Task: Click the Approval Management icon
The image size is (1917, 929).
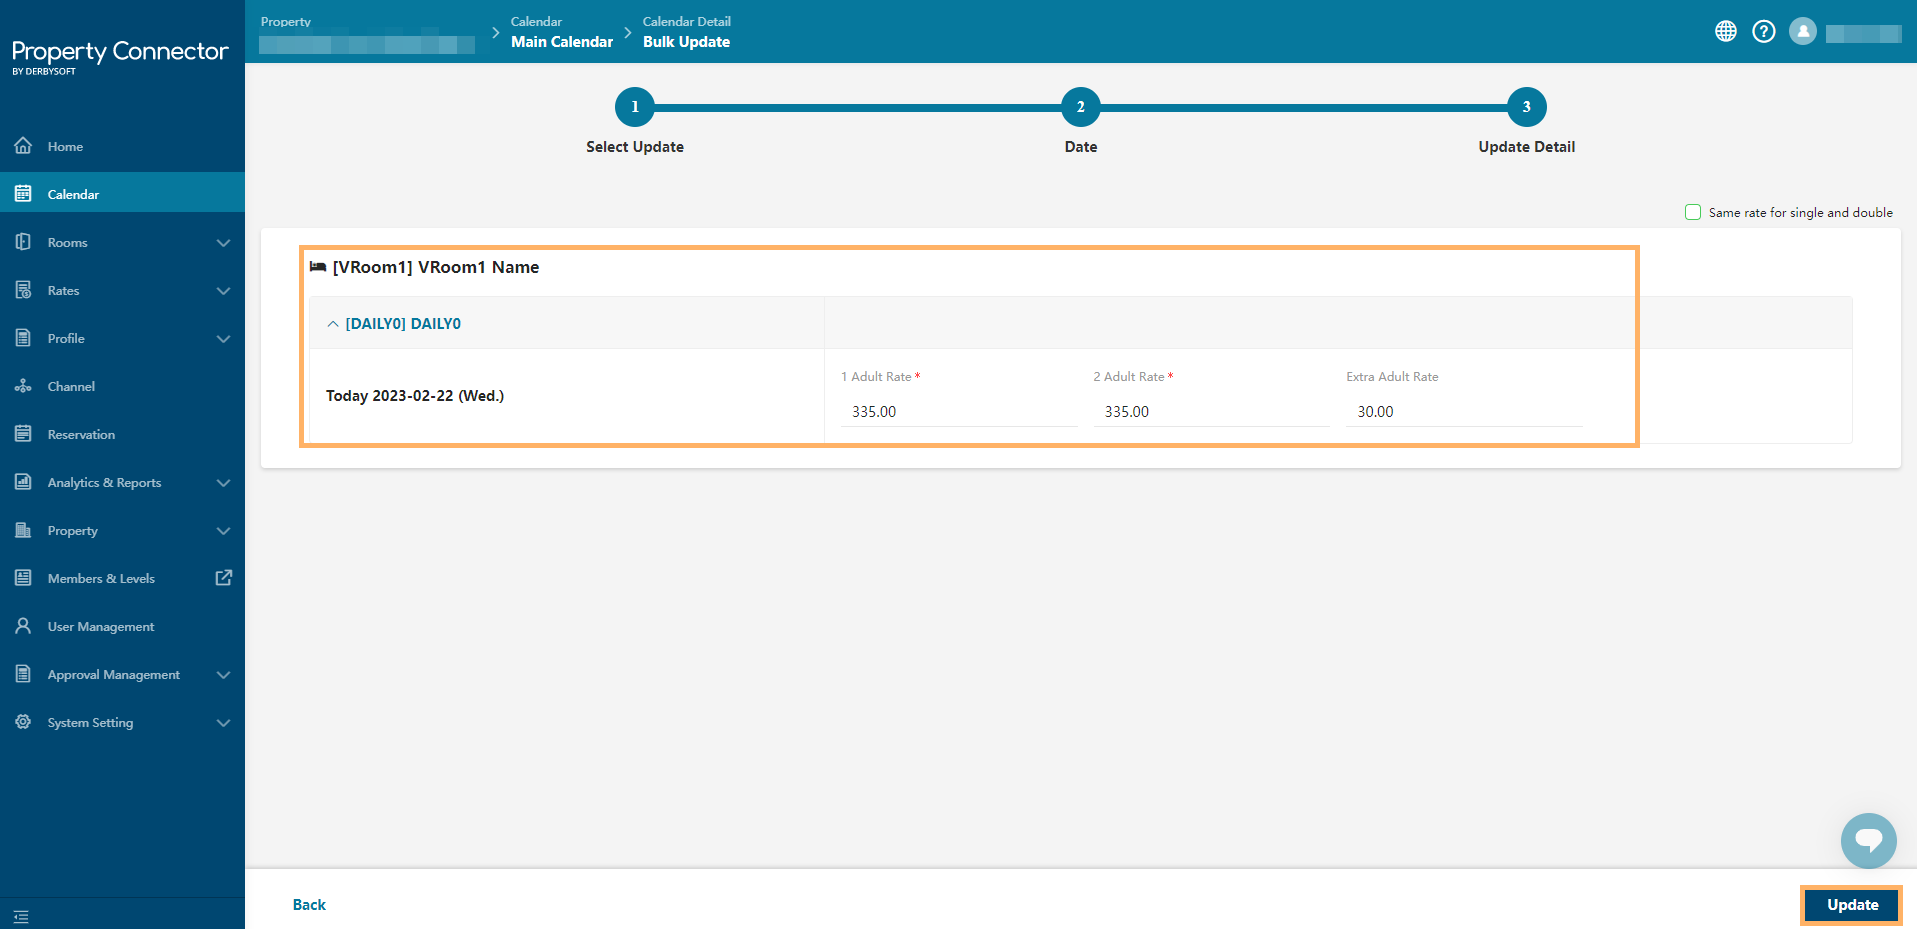Action: 23,674
